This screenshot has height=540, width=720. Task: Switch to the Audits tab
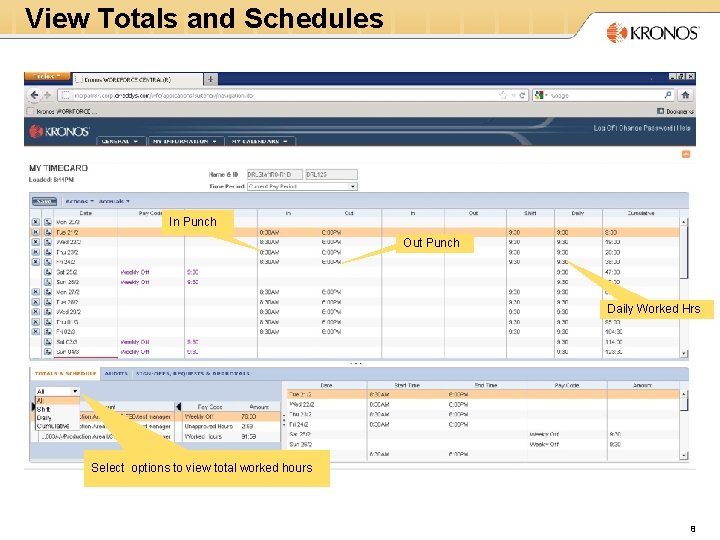point(116,373)
